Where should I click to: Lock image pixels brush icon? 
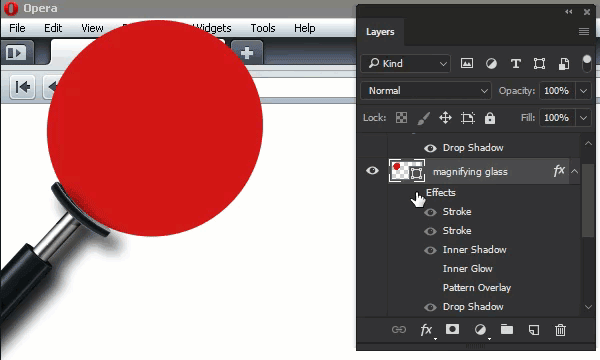tap(423, 118)
